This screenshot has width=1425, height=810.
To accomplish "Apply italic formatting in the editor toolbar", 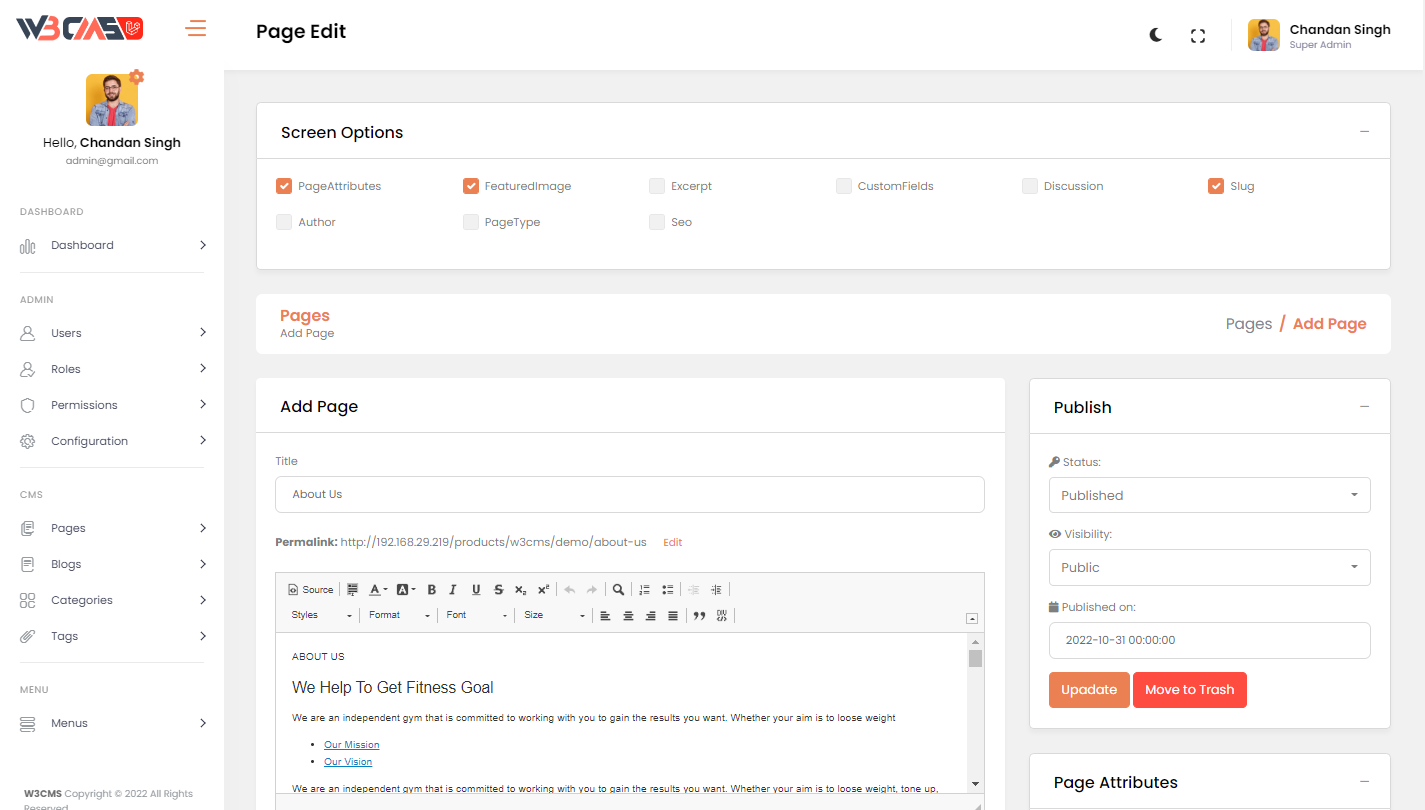I will pyautogui.click(x=453, y=590).
